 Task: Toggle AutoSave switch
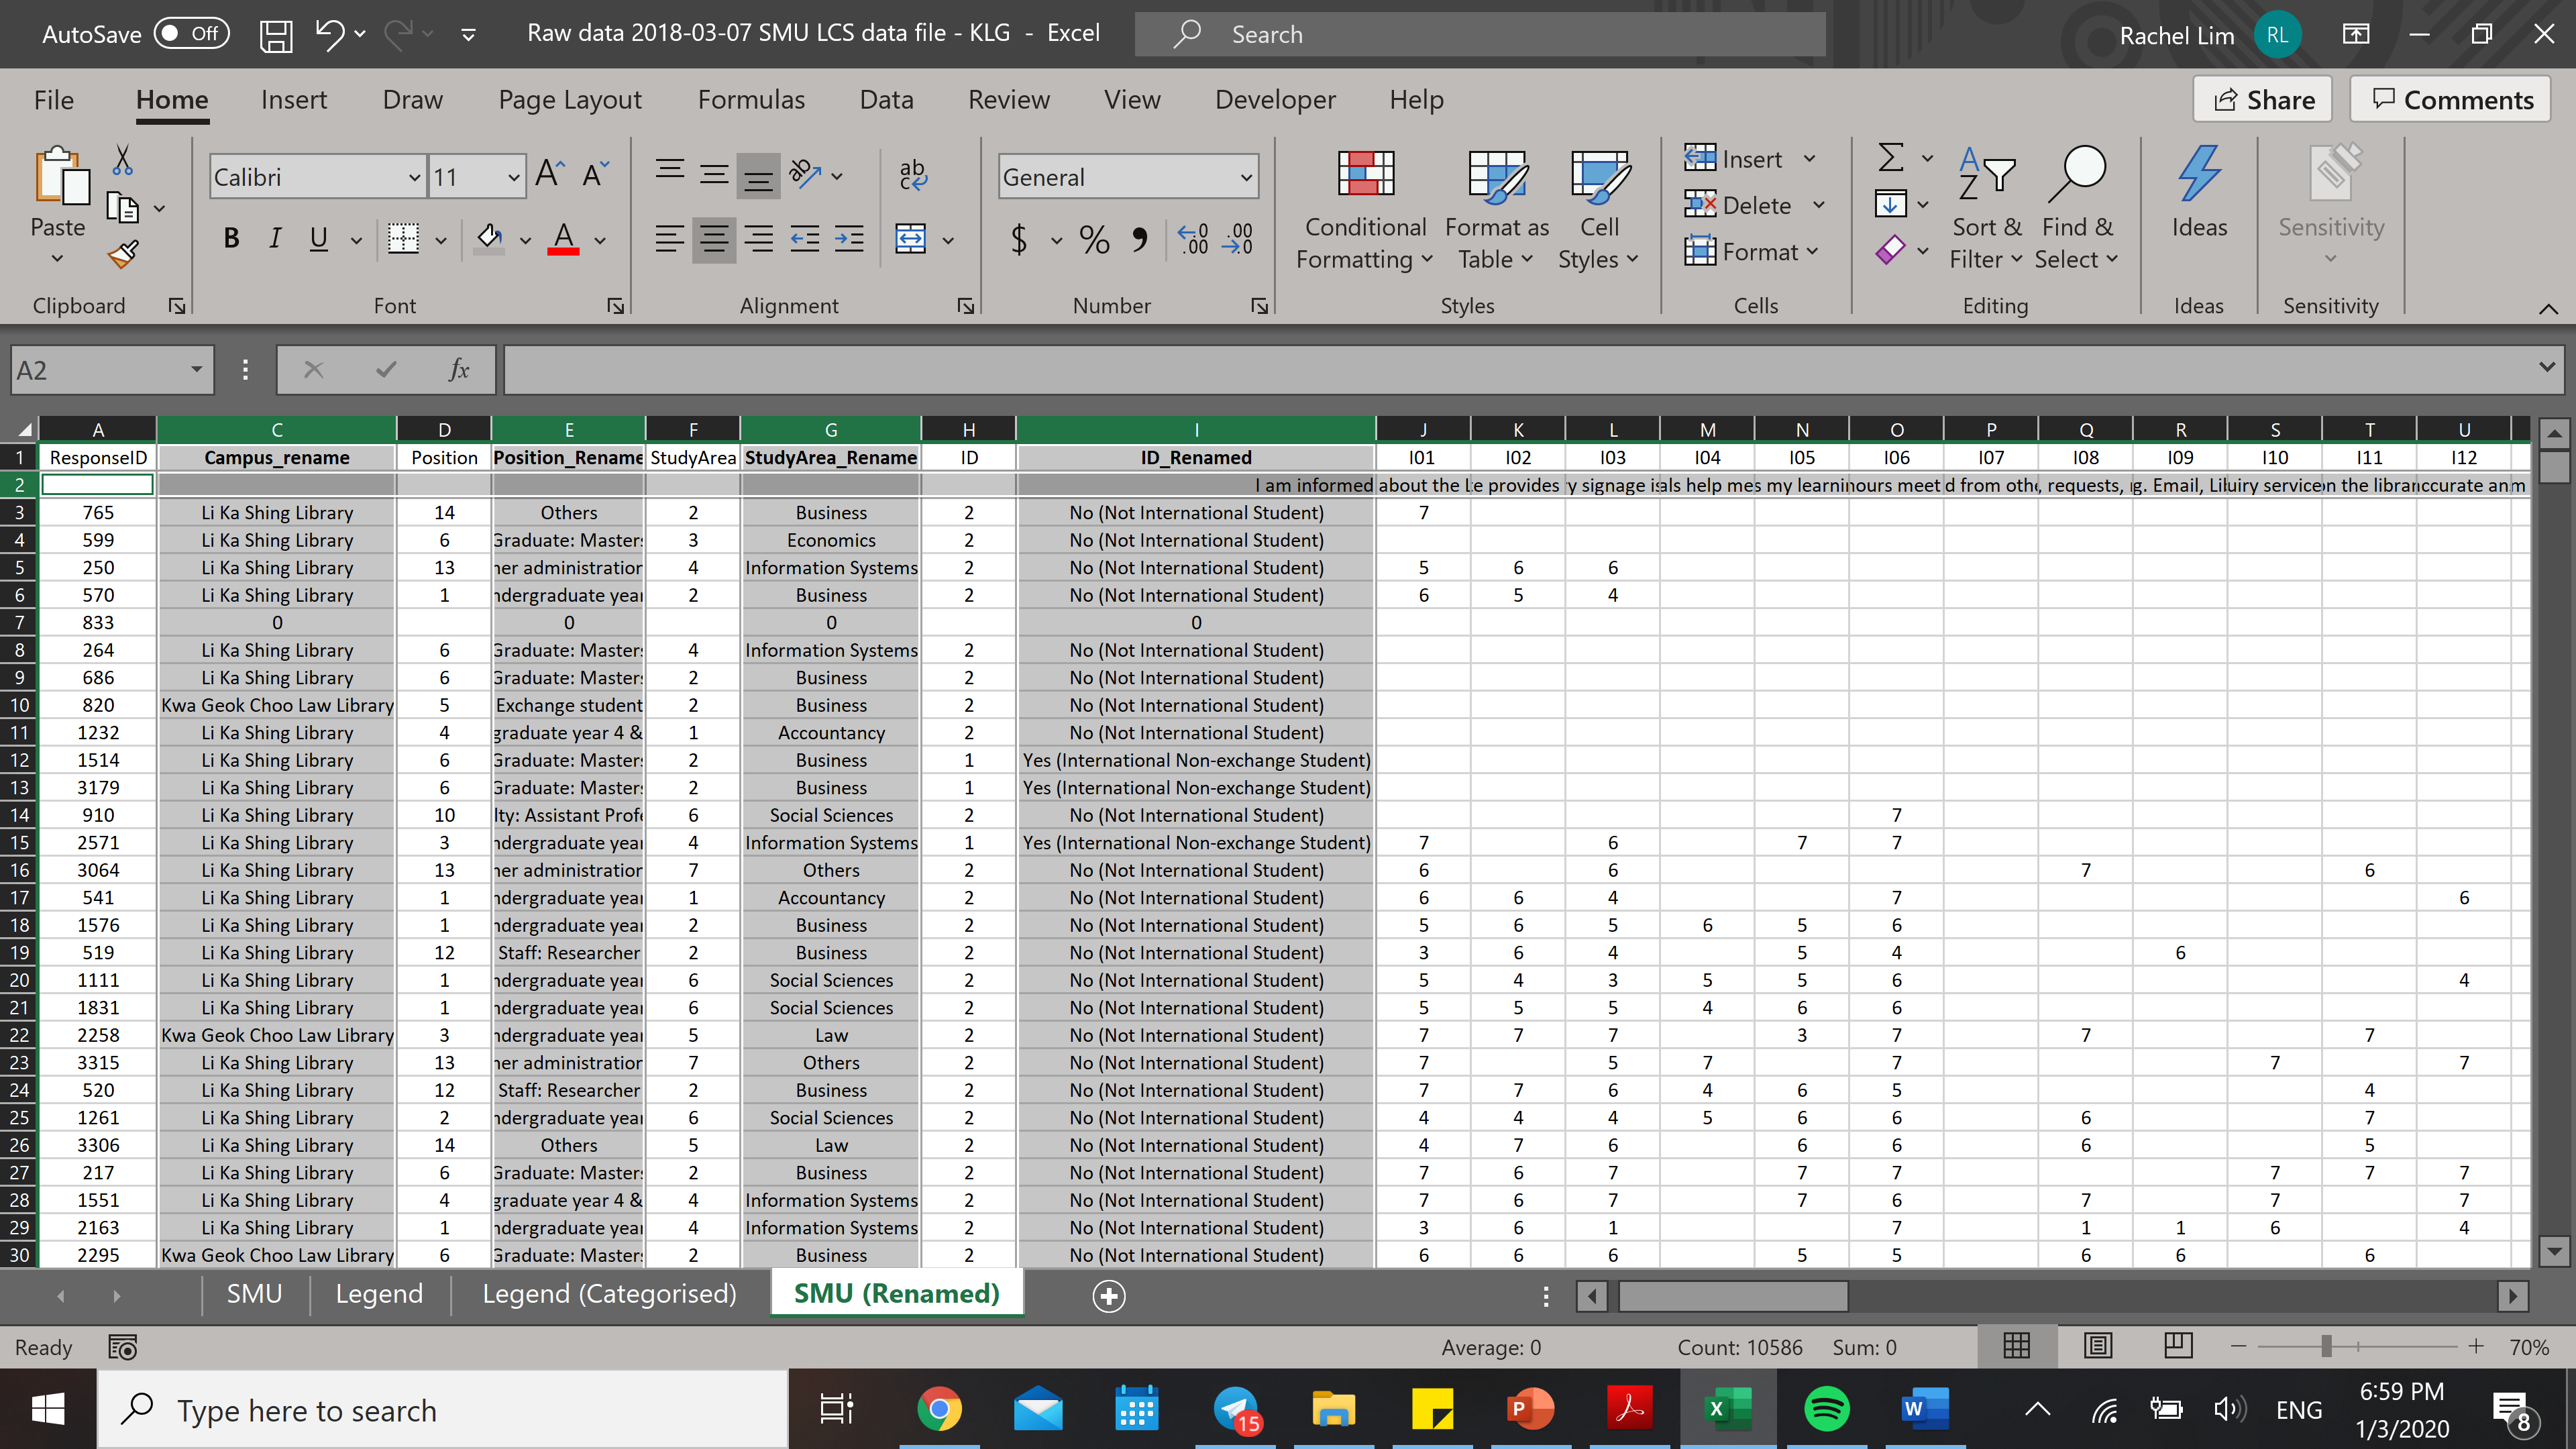(192, 34)
